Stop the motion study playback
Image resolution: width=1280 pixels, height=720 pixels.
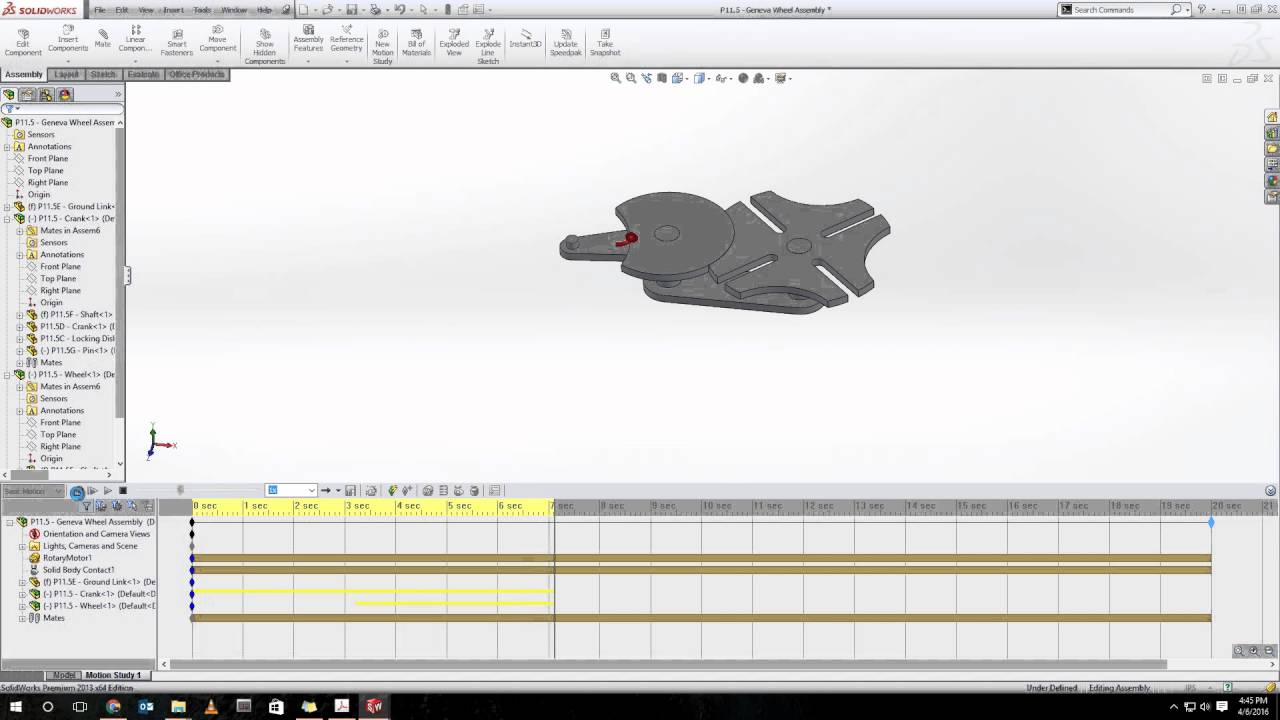[x=123, y=491]
